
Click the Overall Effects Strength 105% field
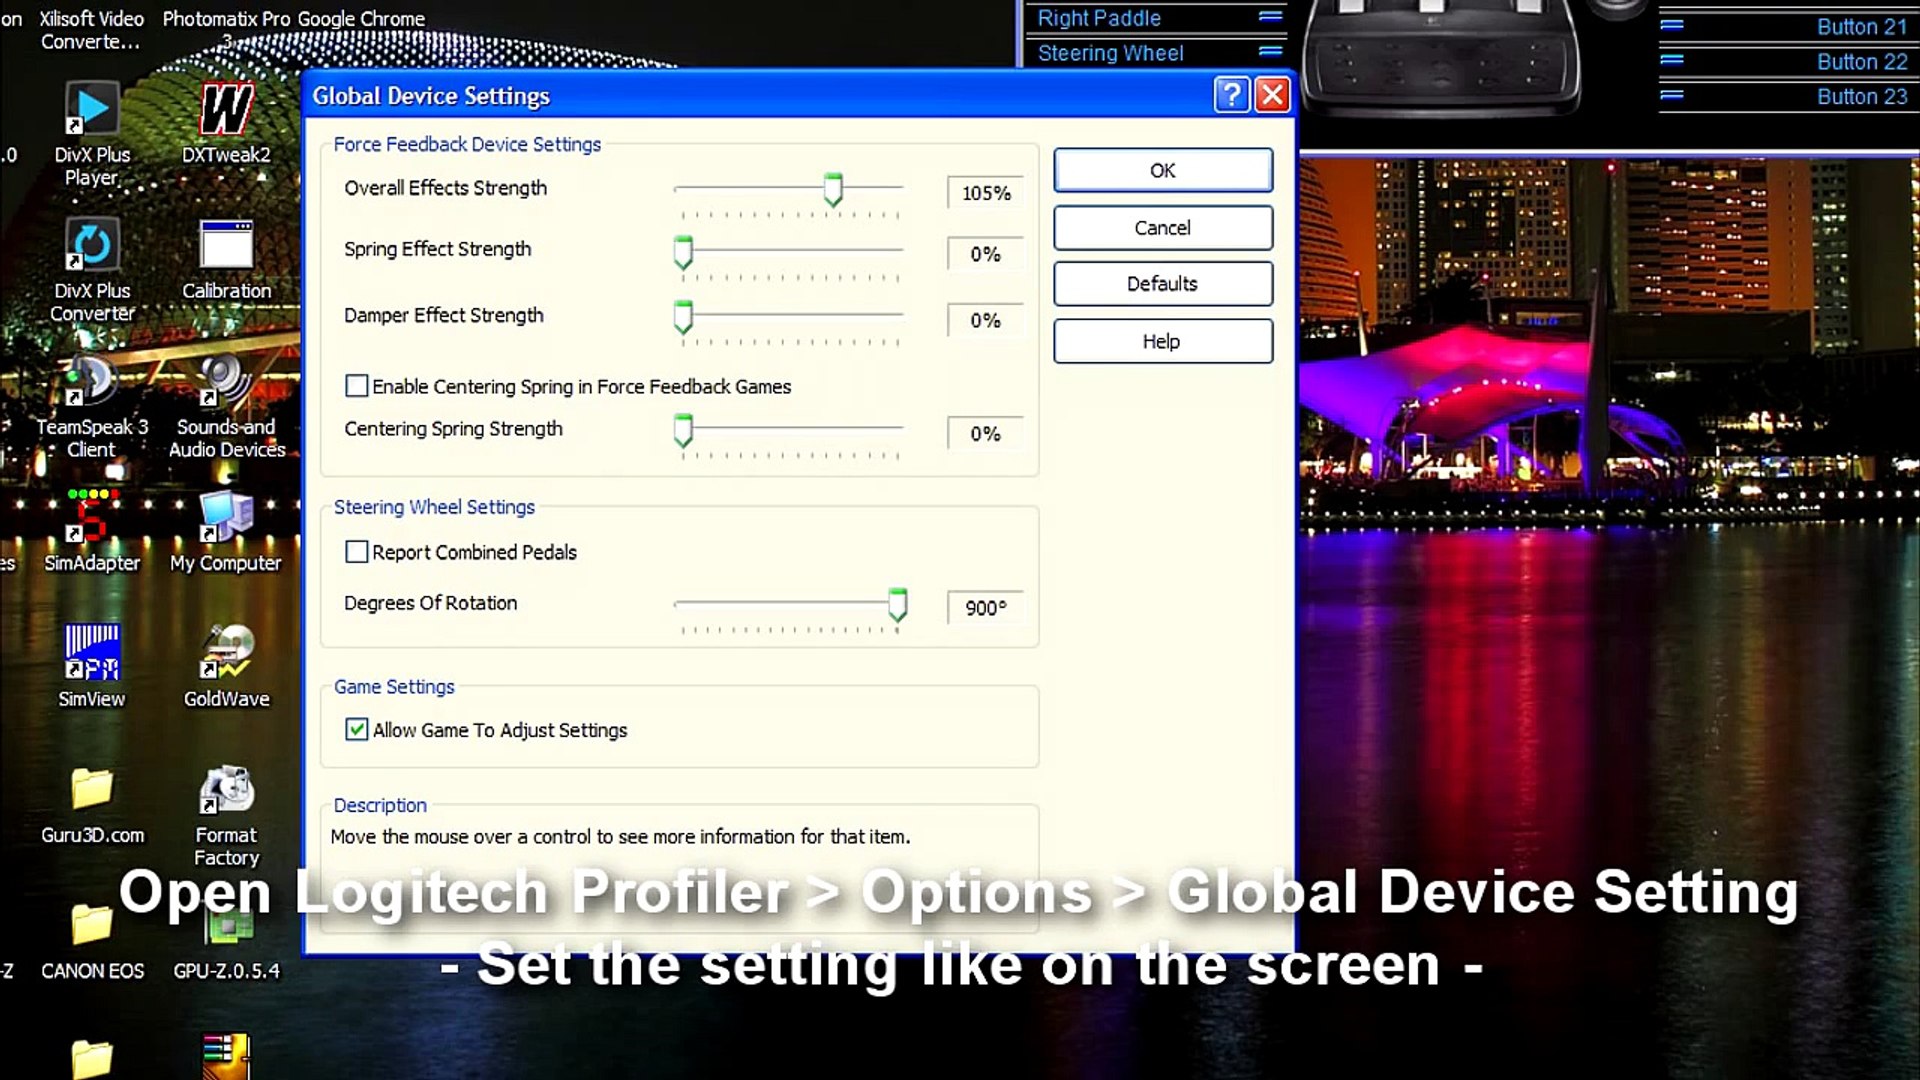coord(985,193)
